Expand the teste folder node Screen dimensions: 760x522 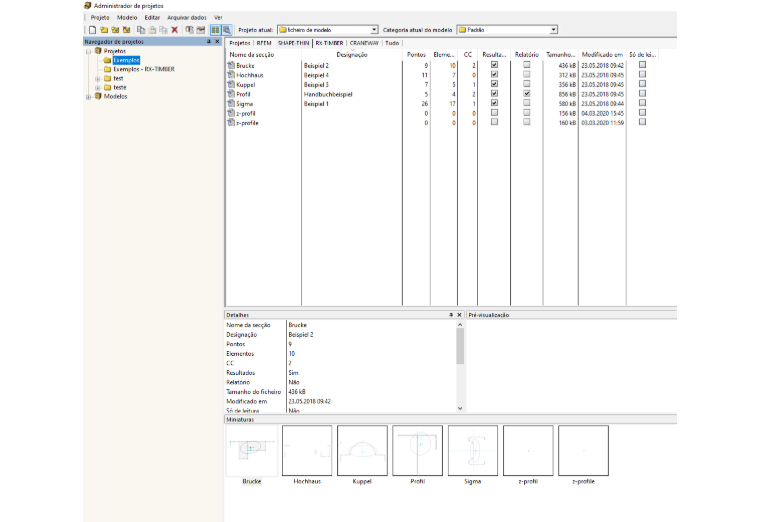click(x=98, y=88)
